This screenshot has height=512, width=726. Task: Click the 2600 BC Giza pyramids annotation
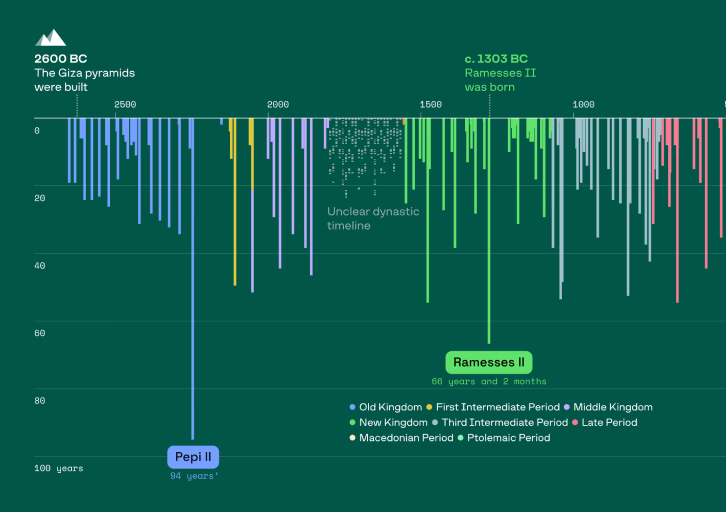[84, 73]
